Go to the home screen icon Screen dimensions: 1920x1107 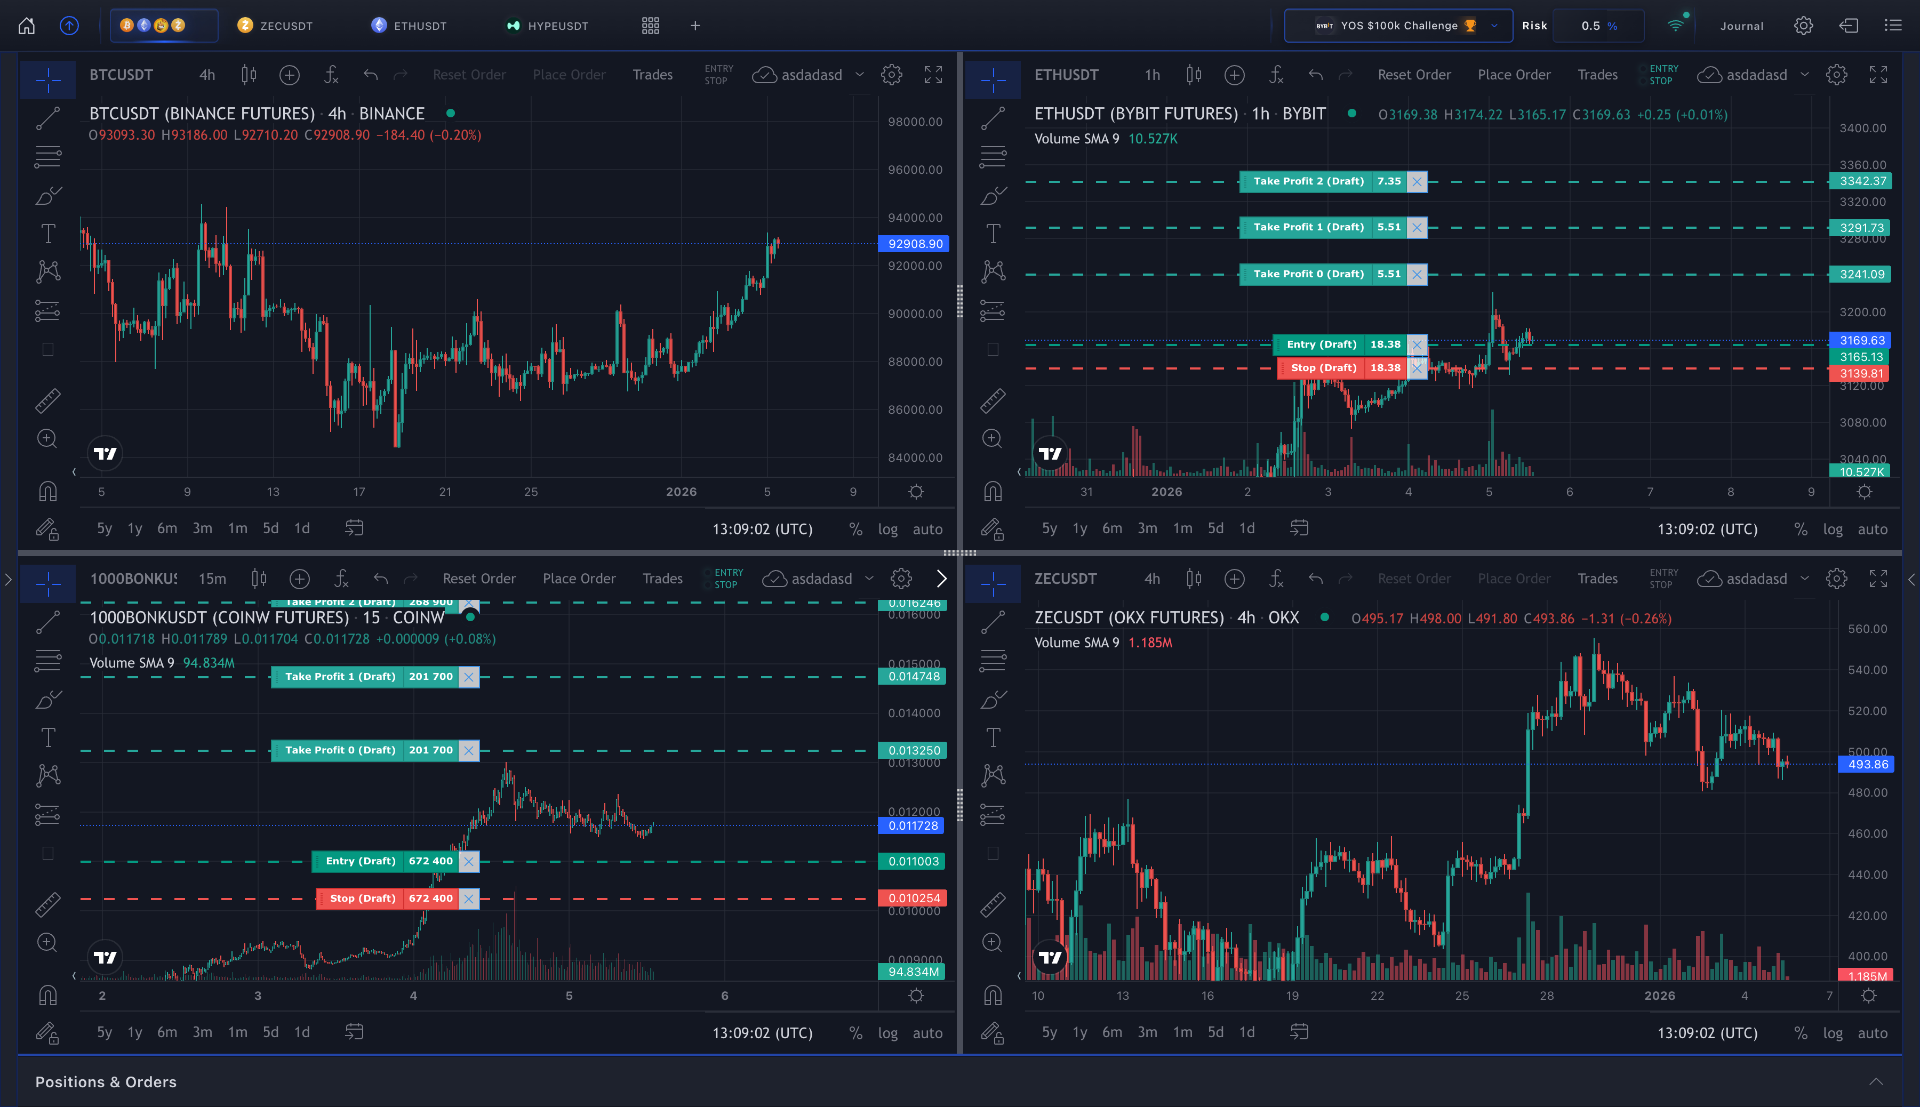coord(27,26)
